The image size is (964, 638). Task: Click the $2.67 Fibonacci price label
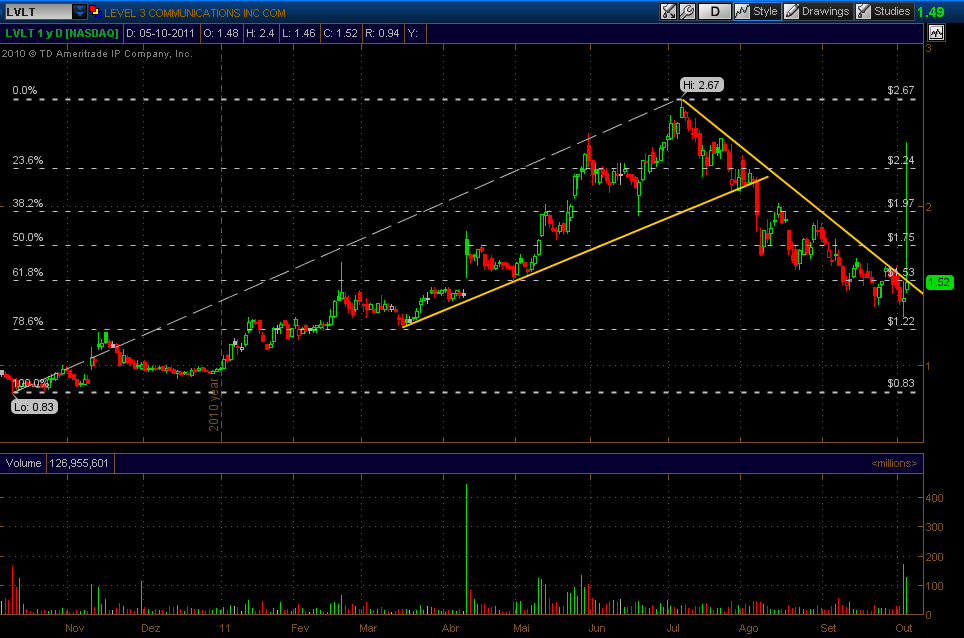(x=901, y=90)
